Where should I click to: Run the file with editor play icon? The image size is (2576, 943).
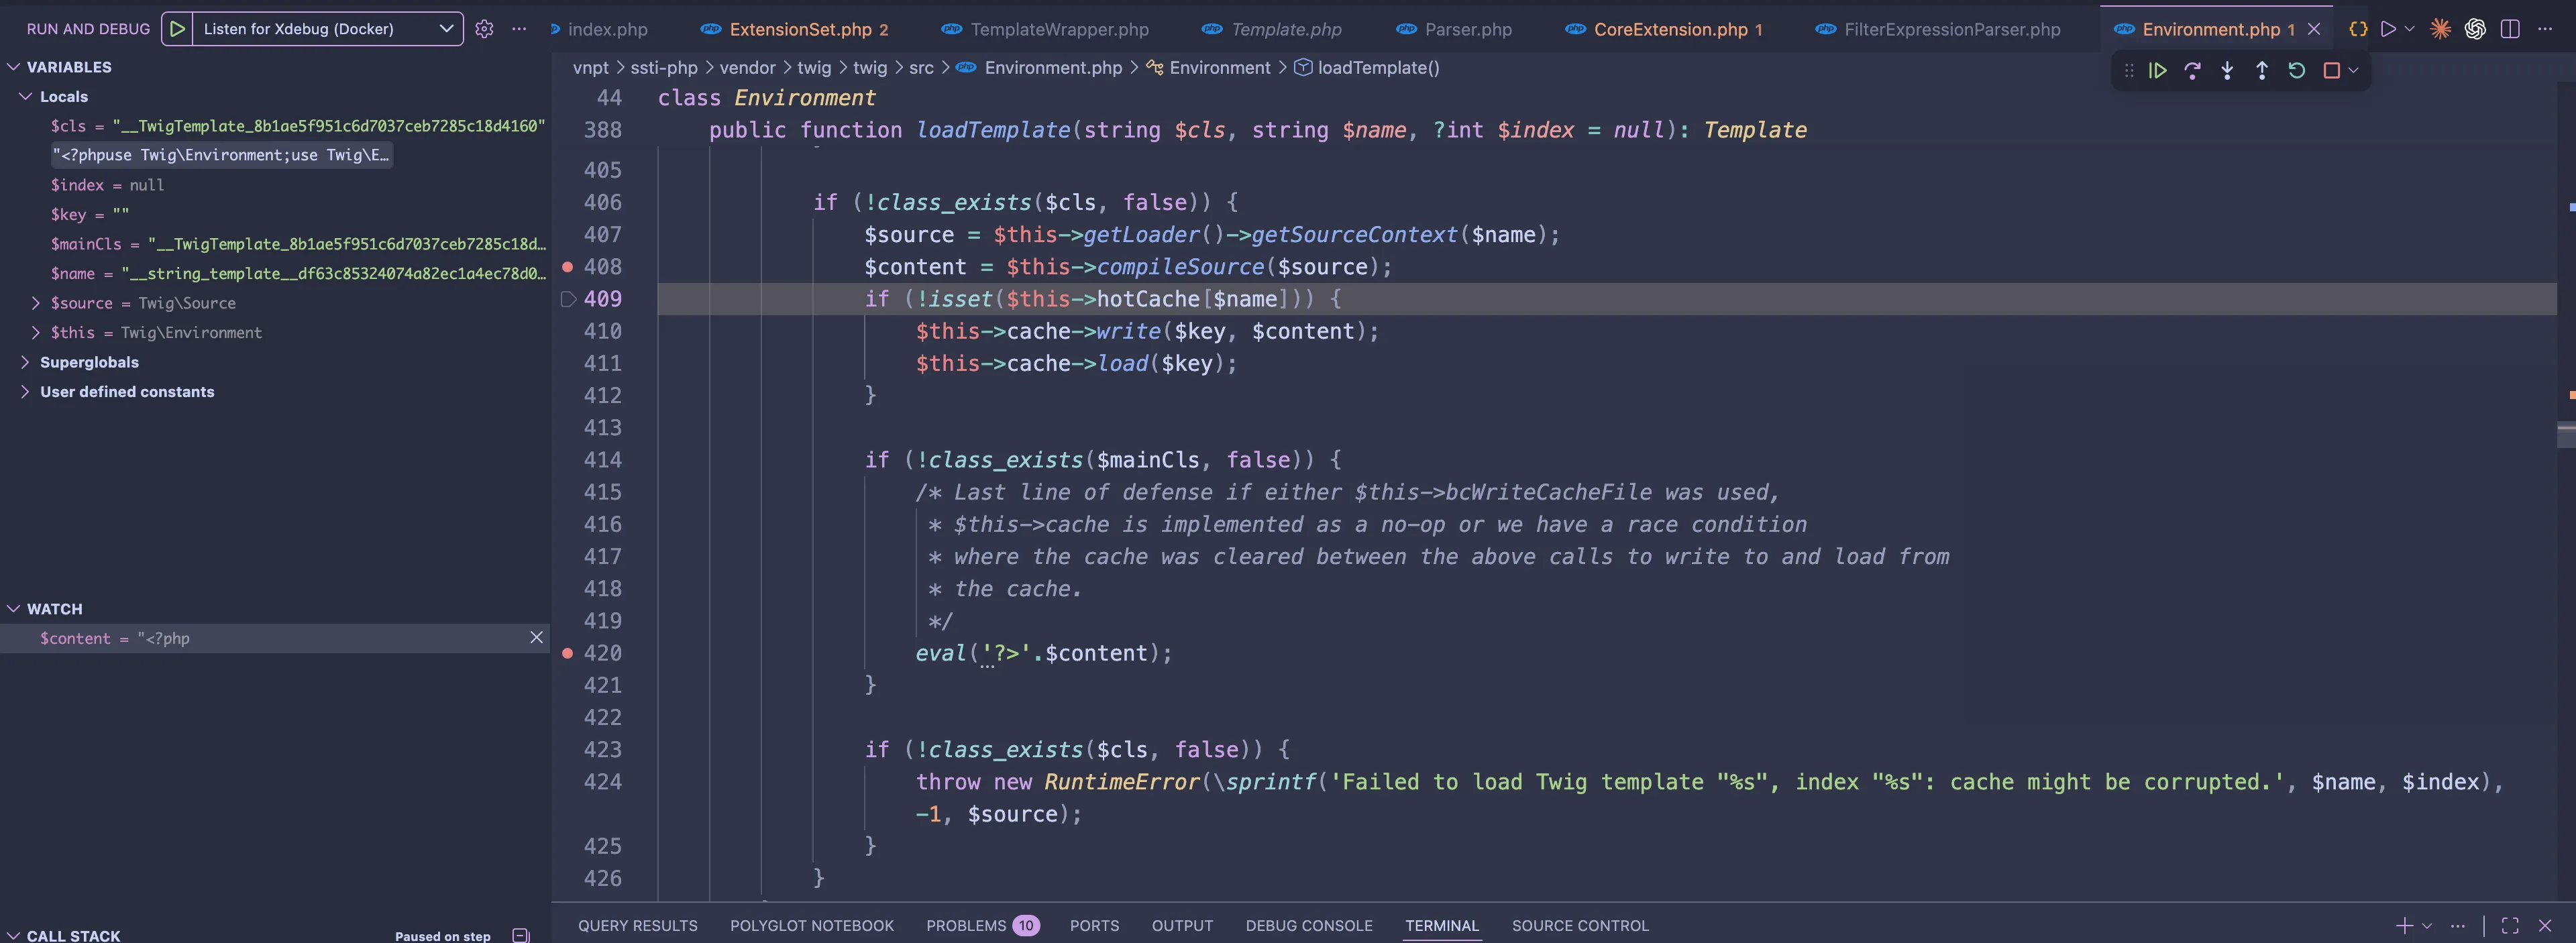2388,29
